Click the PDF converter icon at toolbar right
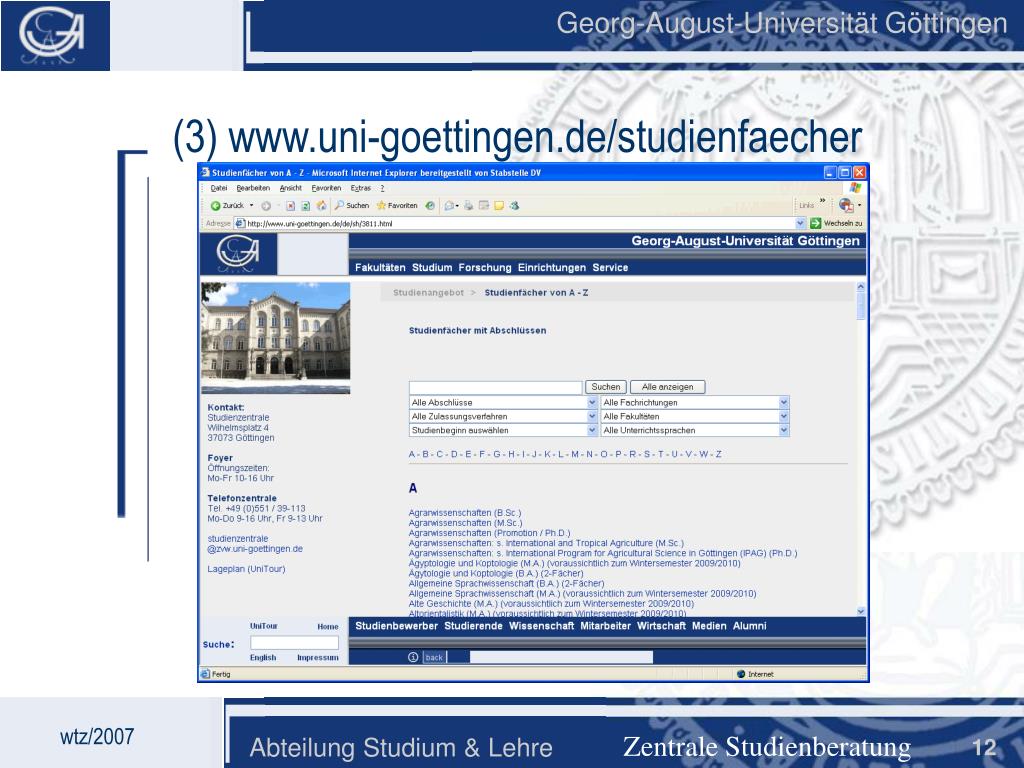This screenshot has height=768, width=1024. coord(846,205)
